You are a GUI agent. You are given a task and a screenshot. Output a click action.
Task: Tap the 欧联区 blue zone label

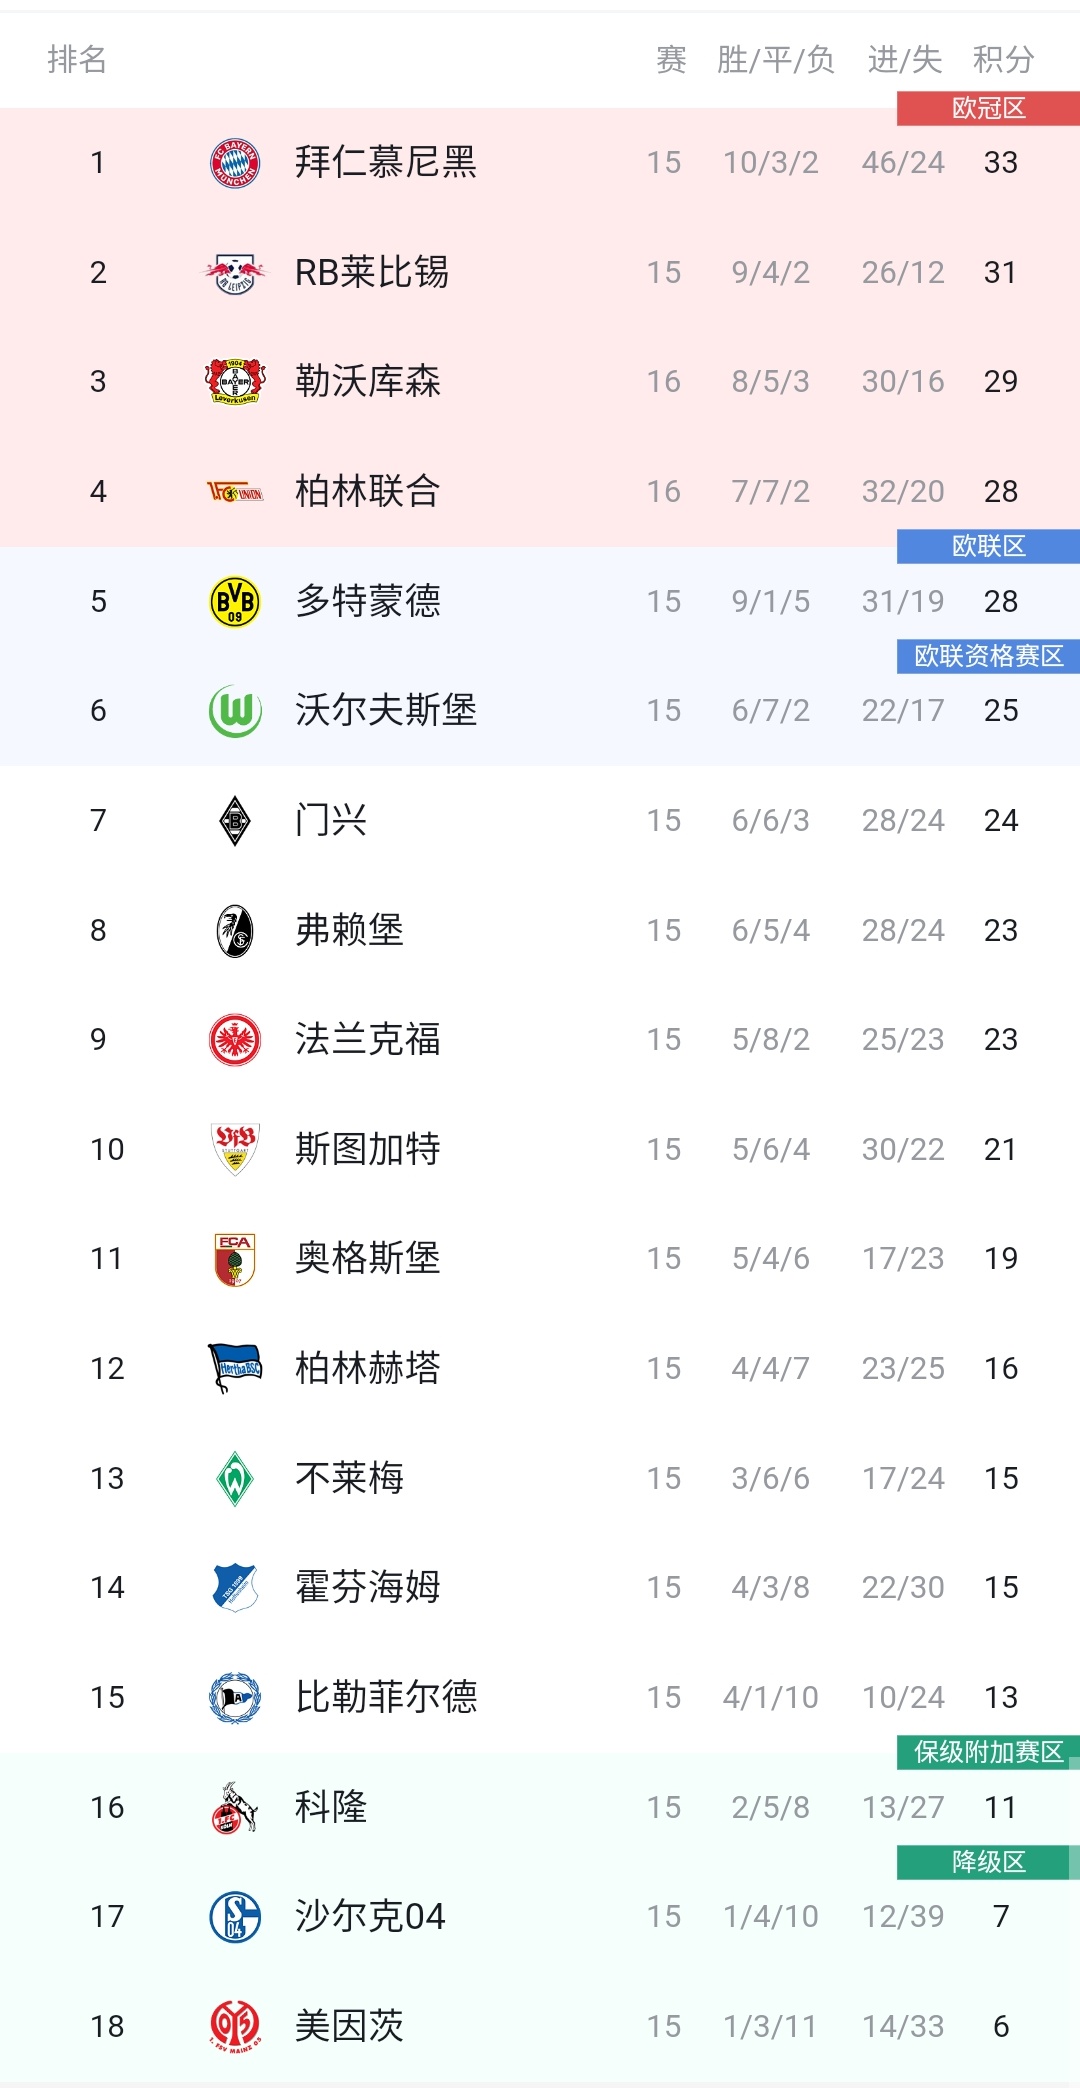click(988, 546)
